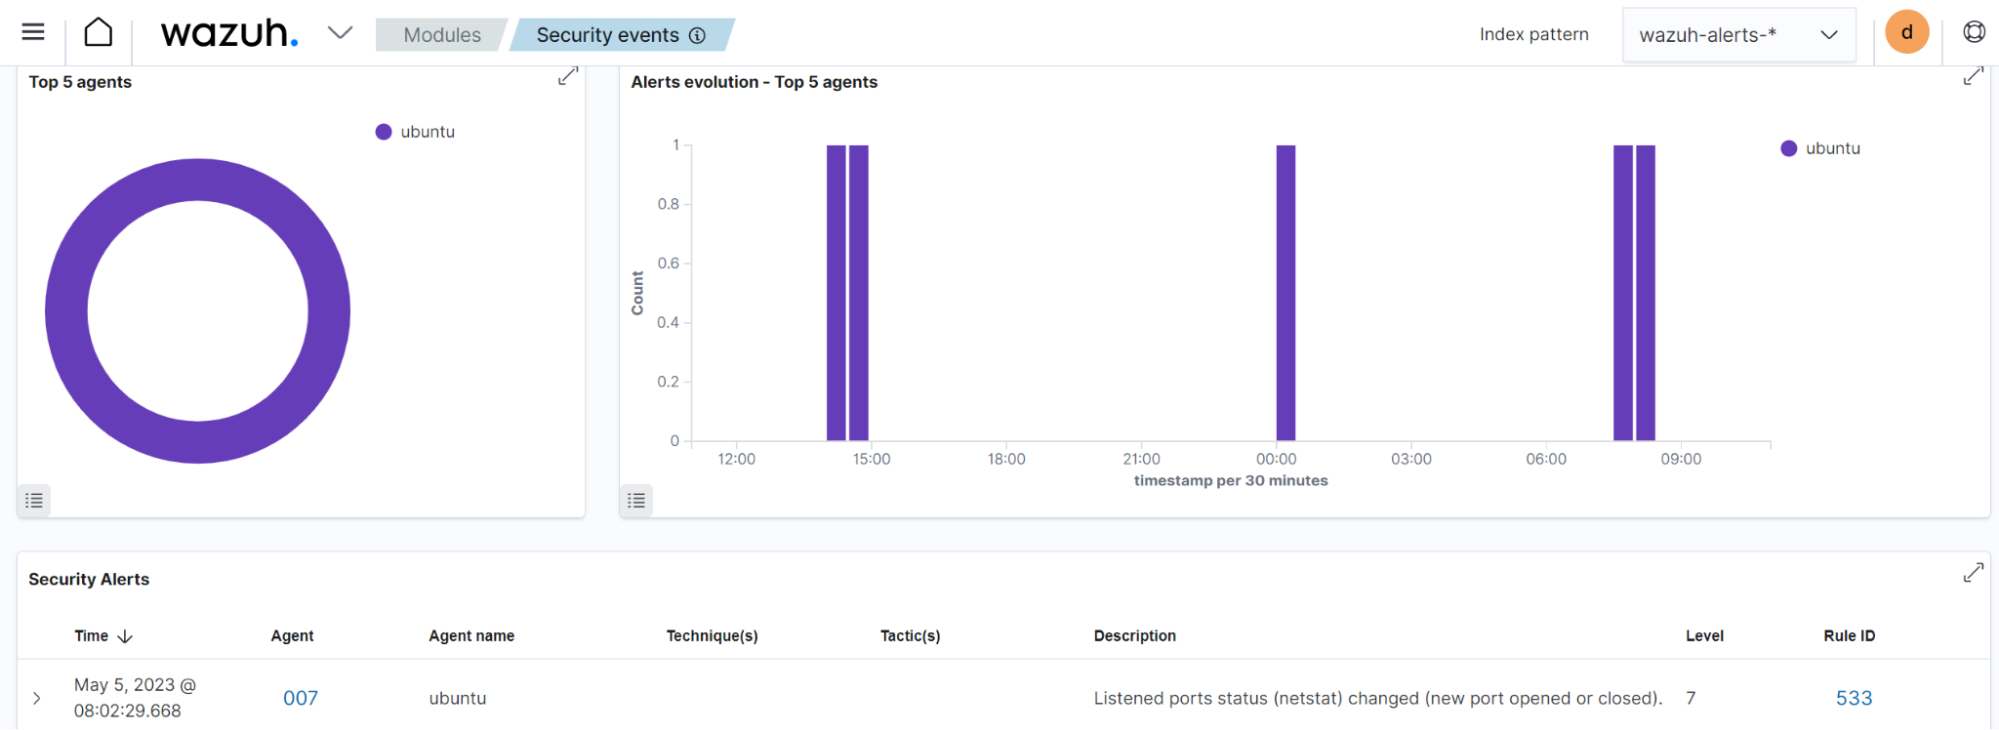Click the bar just before 15:00
Image resolution: width=1999 pixels, height=730 pixels.
point(858,293)
